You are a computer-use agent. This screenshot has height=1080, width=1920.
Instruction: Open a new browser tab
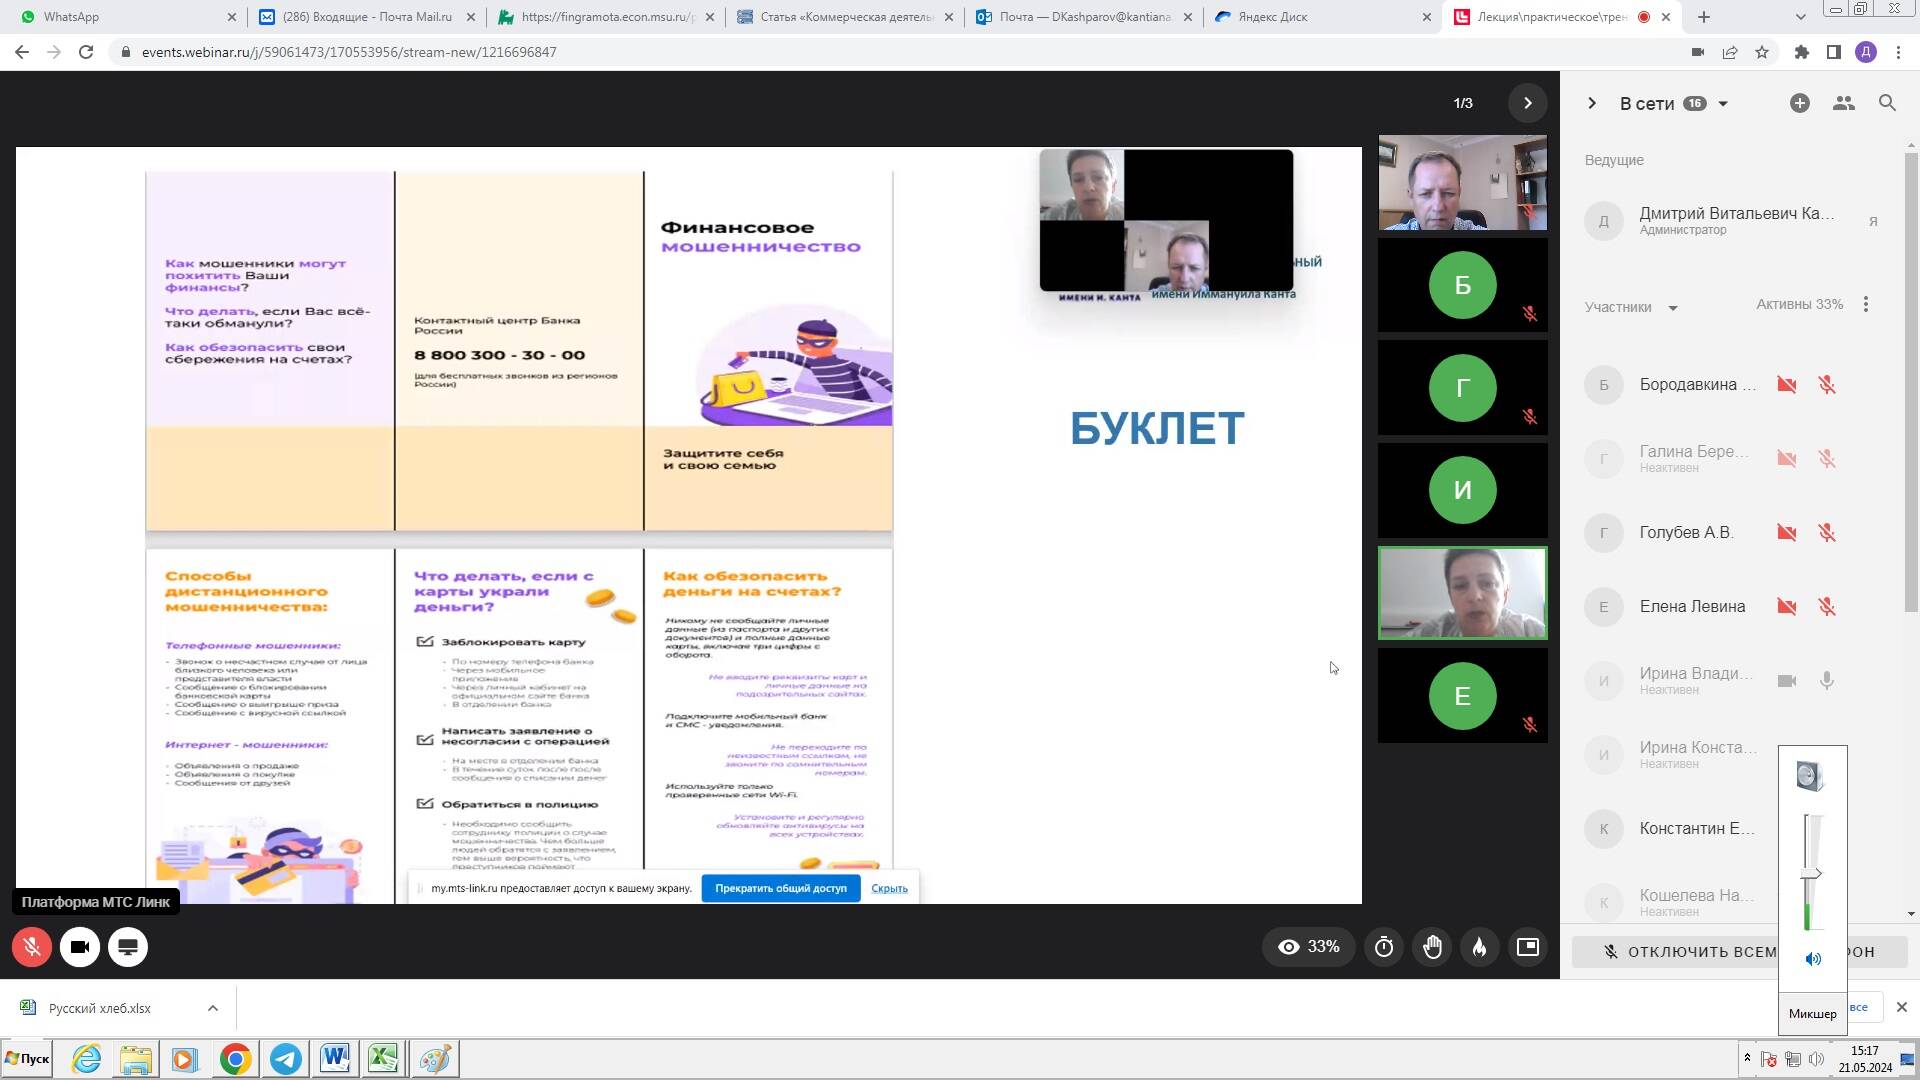coord(1704,17)
